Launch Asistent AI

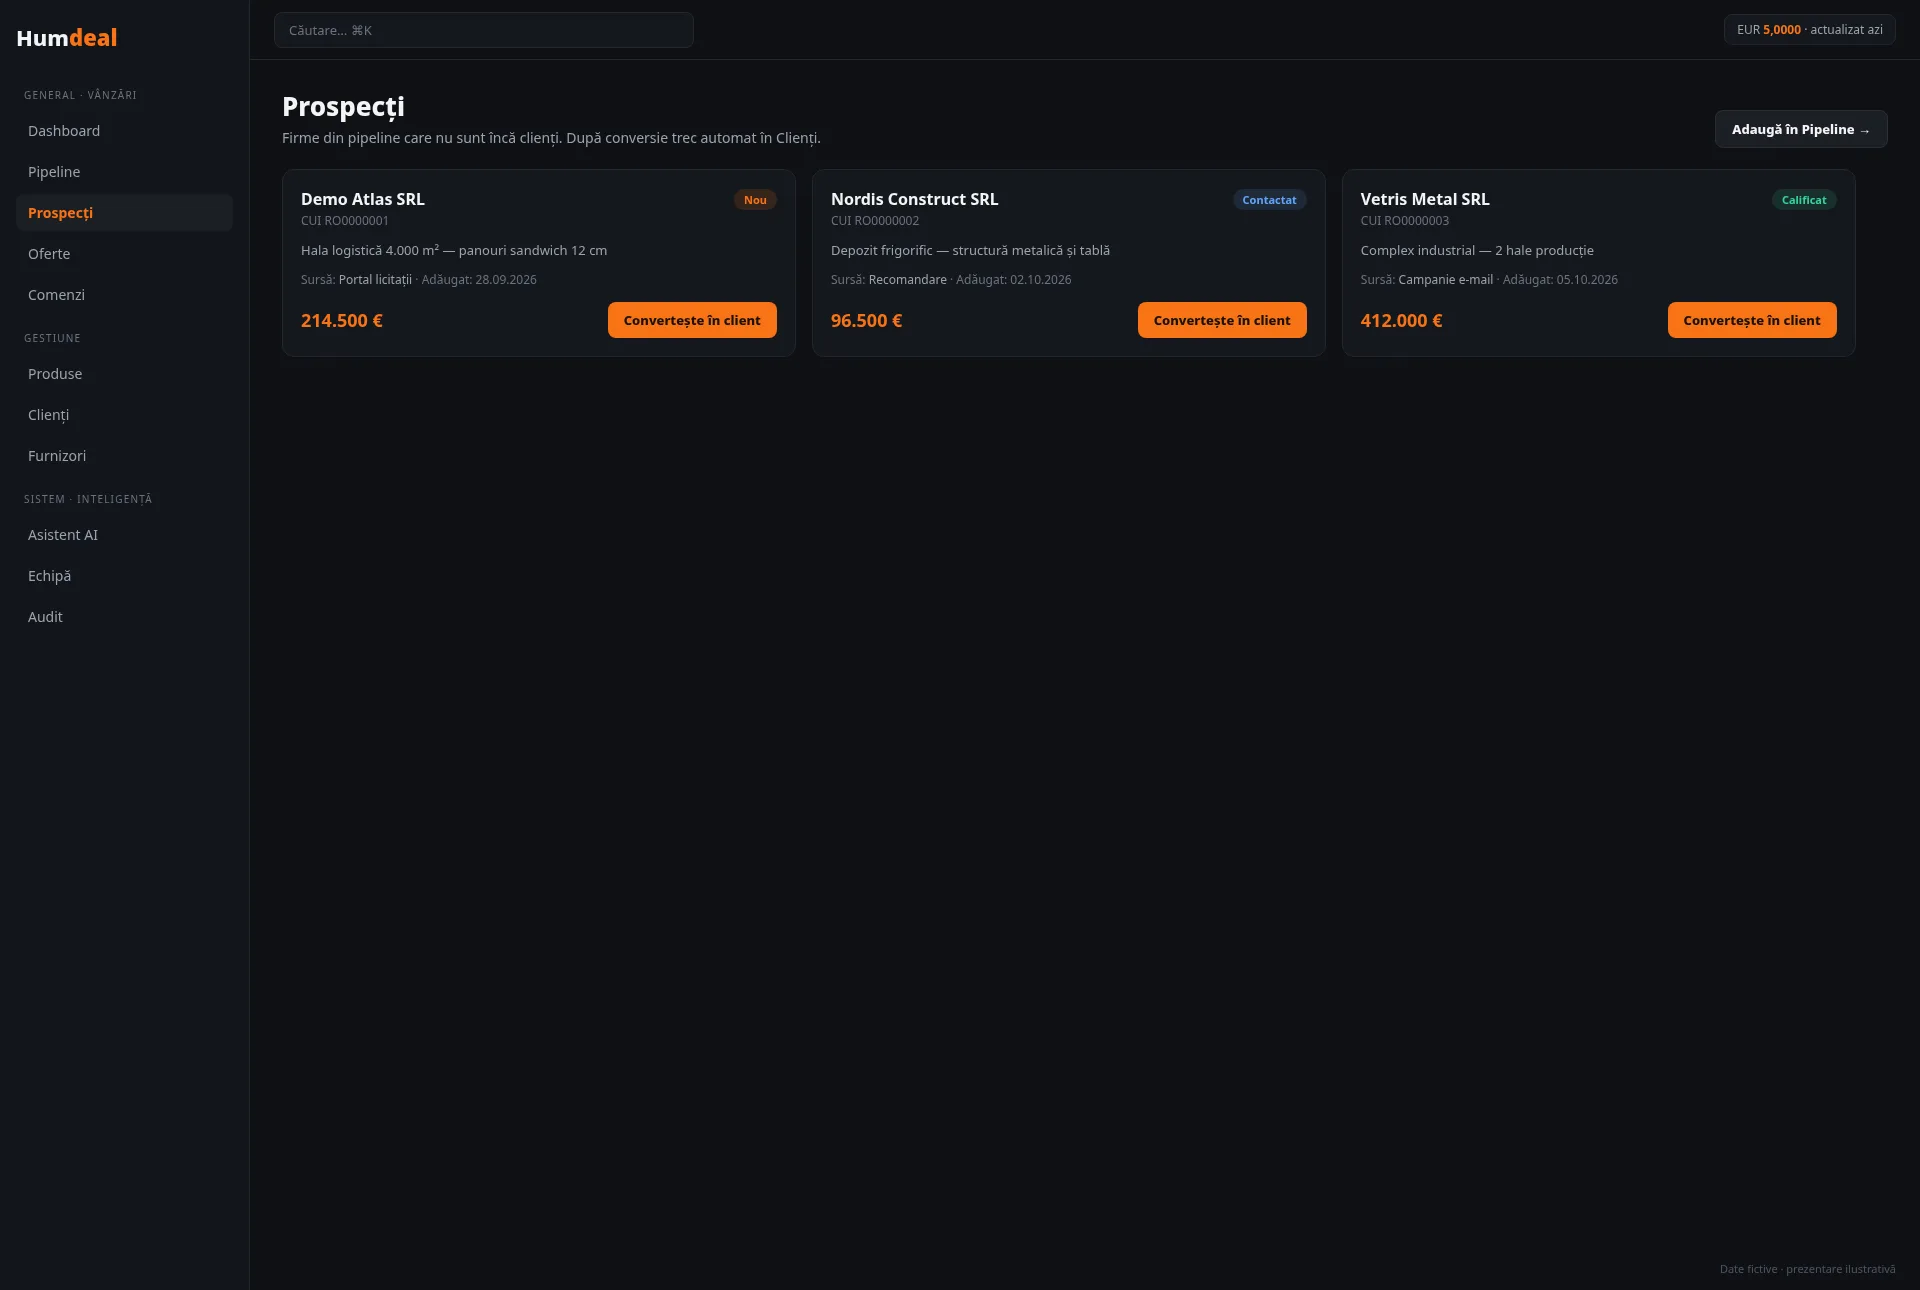click(x=124, y=535)
